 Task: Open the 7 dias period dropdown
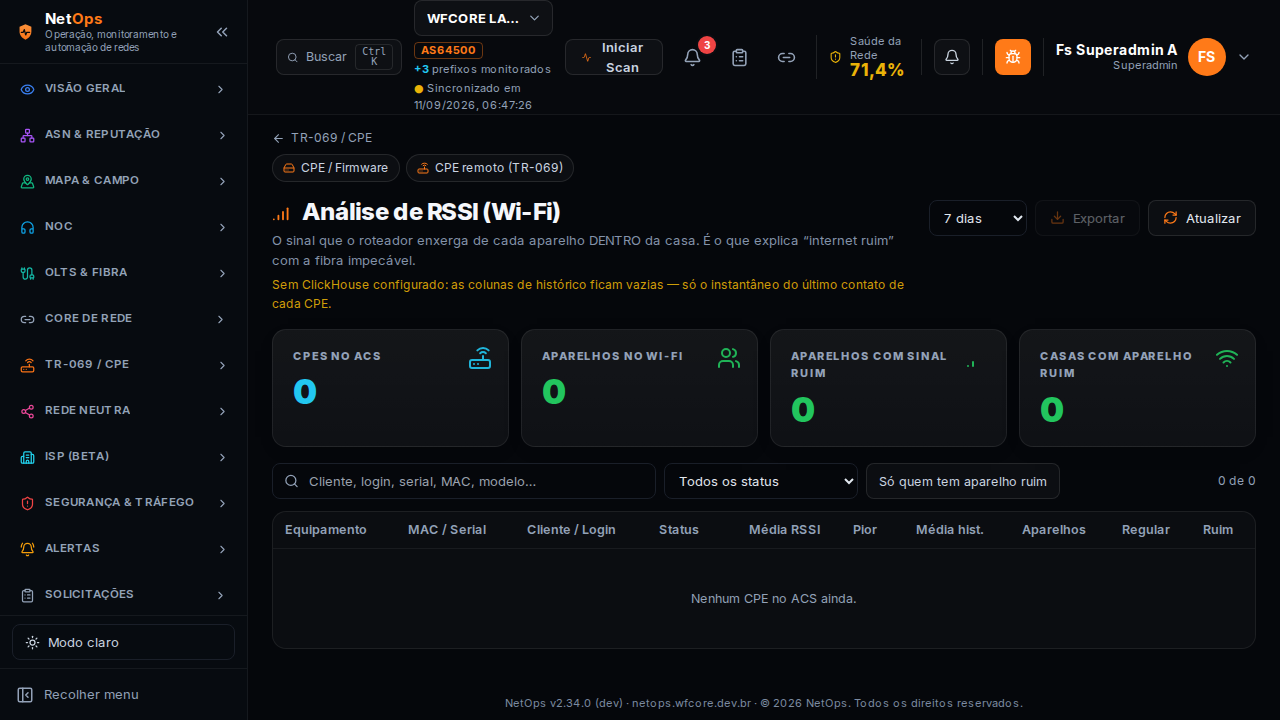[x=978, y=218]
